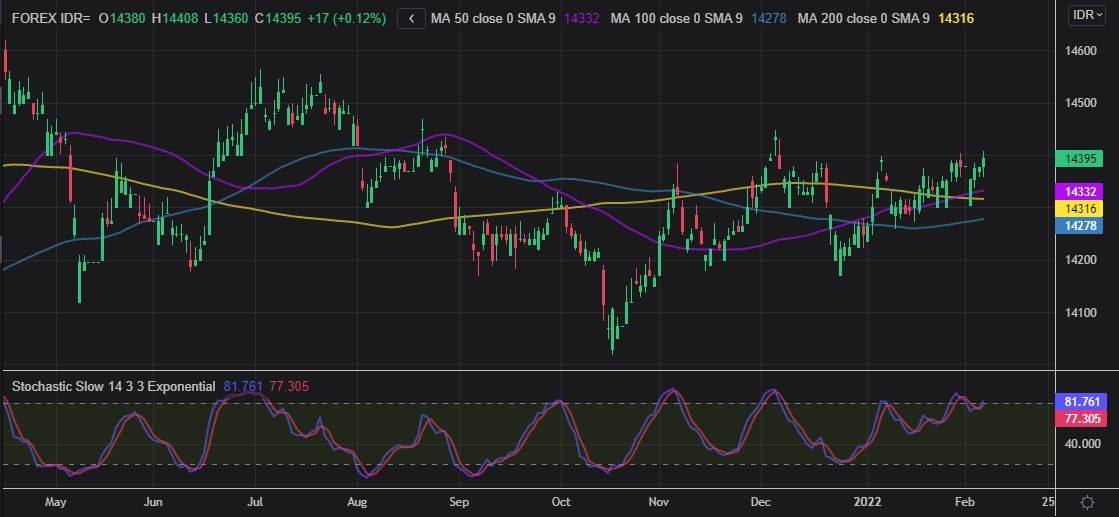This screenshot has height=517, width=1119.
Task: Click the 14278 value beside the MA 100 legend
Action: click(x=770, y=19)
